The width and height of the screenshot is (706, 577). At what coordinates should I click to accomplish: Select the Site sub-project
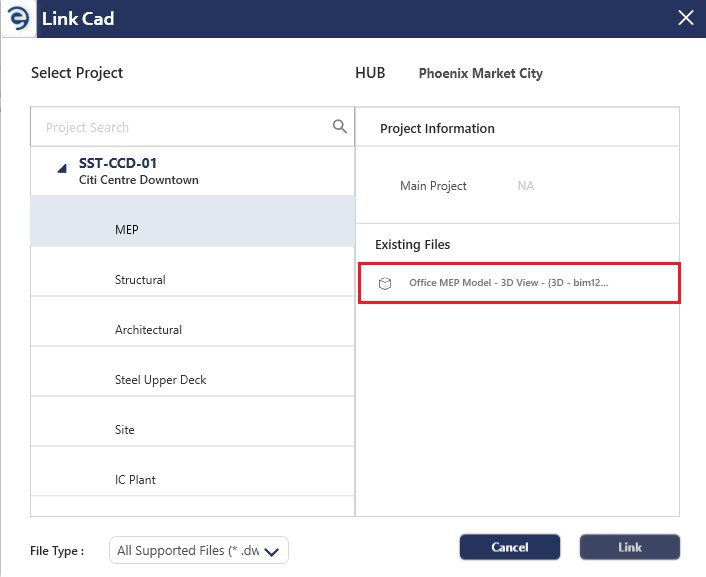coord(193,422)
